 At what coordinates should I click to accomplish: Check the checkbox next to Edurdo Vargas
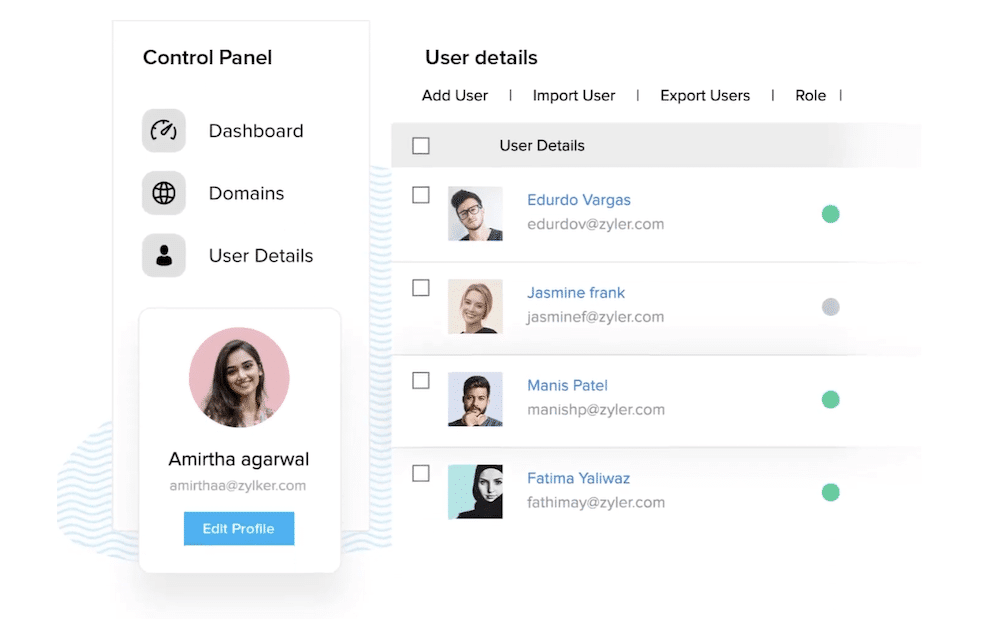coord(421,195)
